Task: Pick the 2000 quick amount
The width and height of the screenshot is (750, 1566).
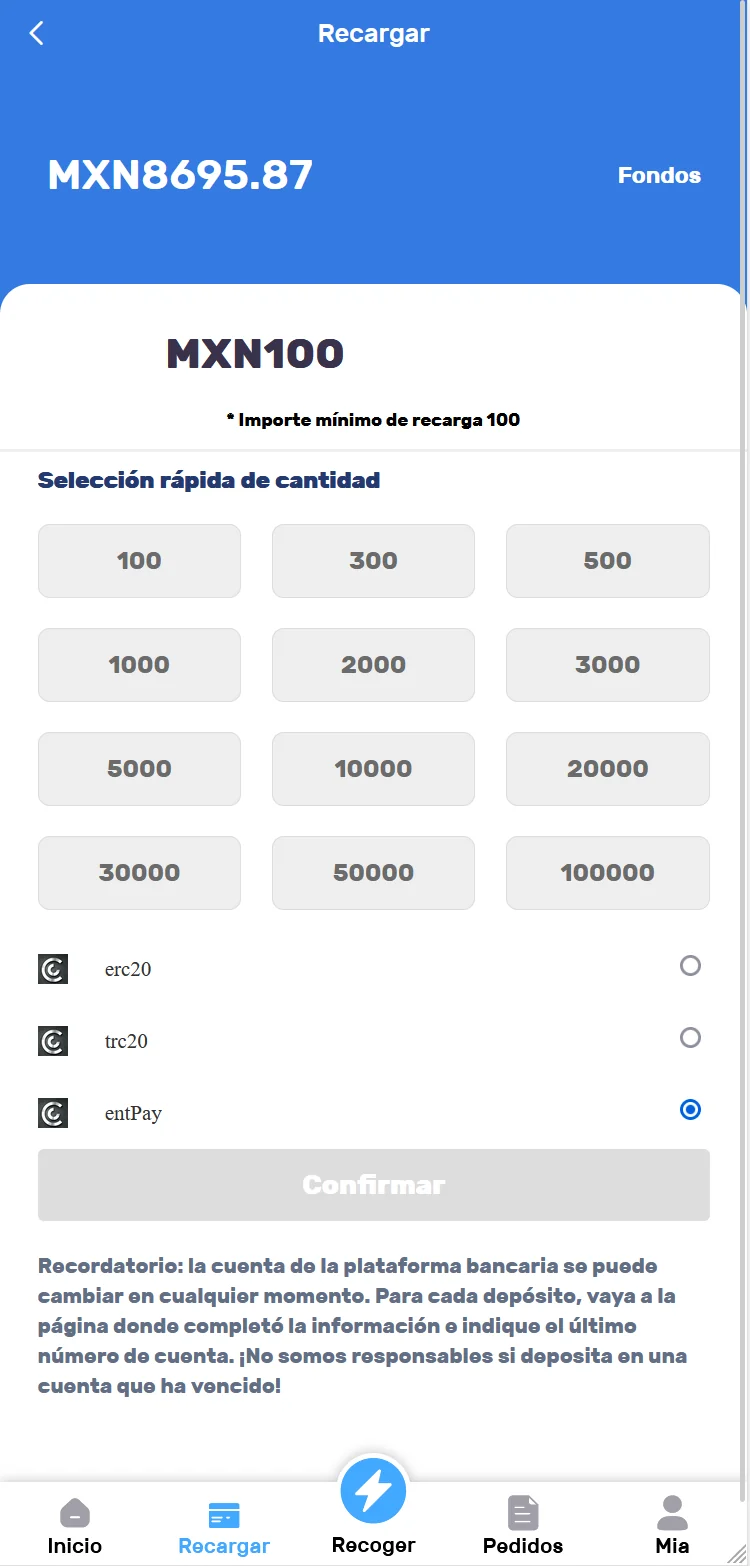Action: click(373, 665)
